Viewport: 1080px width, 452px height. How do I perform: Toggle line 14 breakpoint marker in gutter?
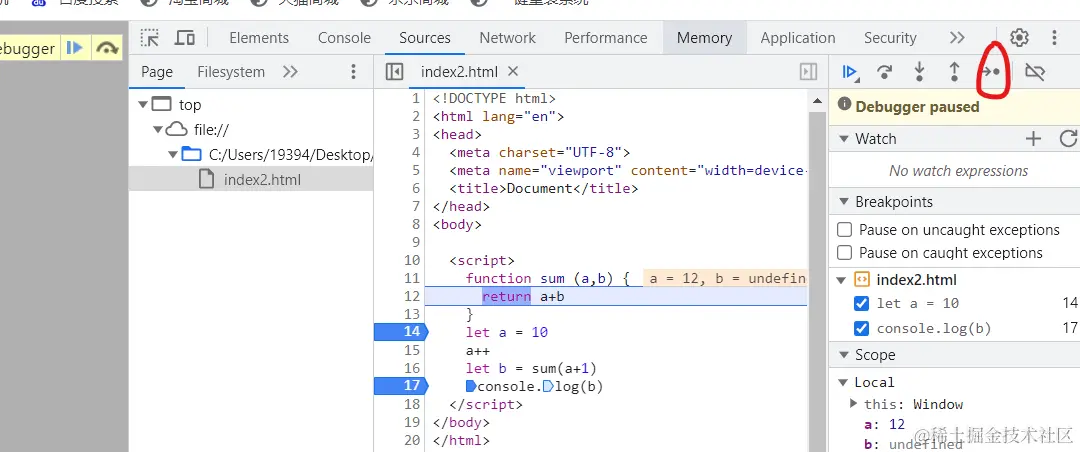[401, 332]
